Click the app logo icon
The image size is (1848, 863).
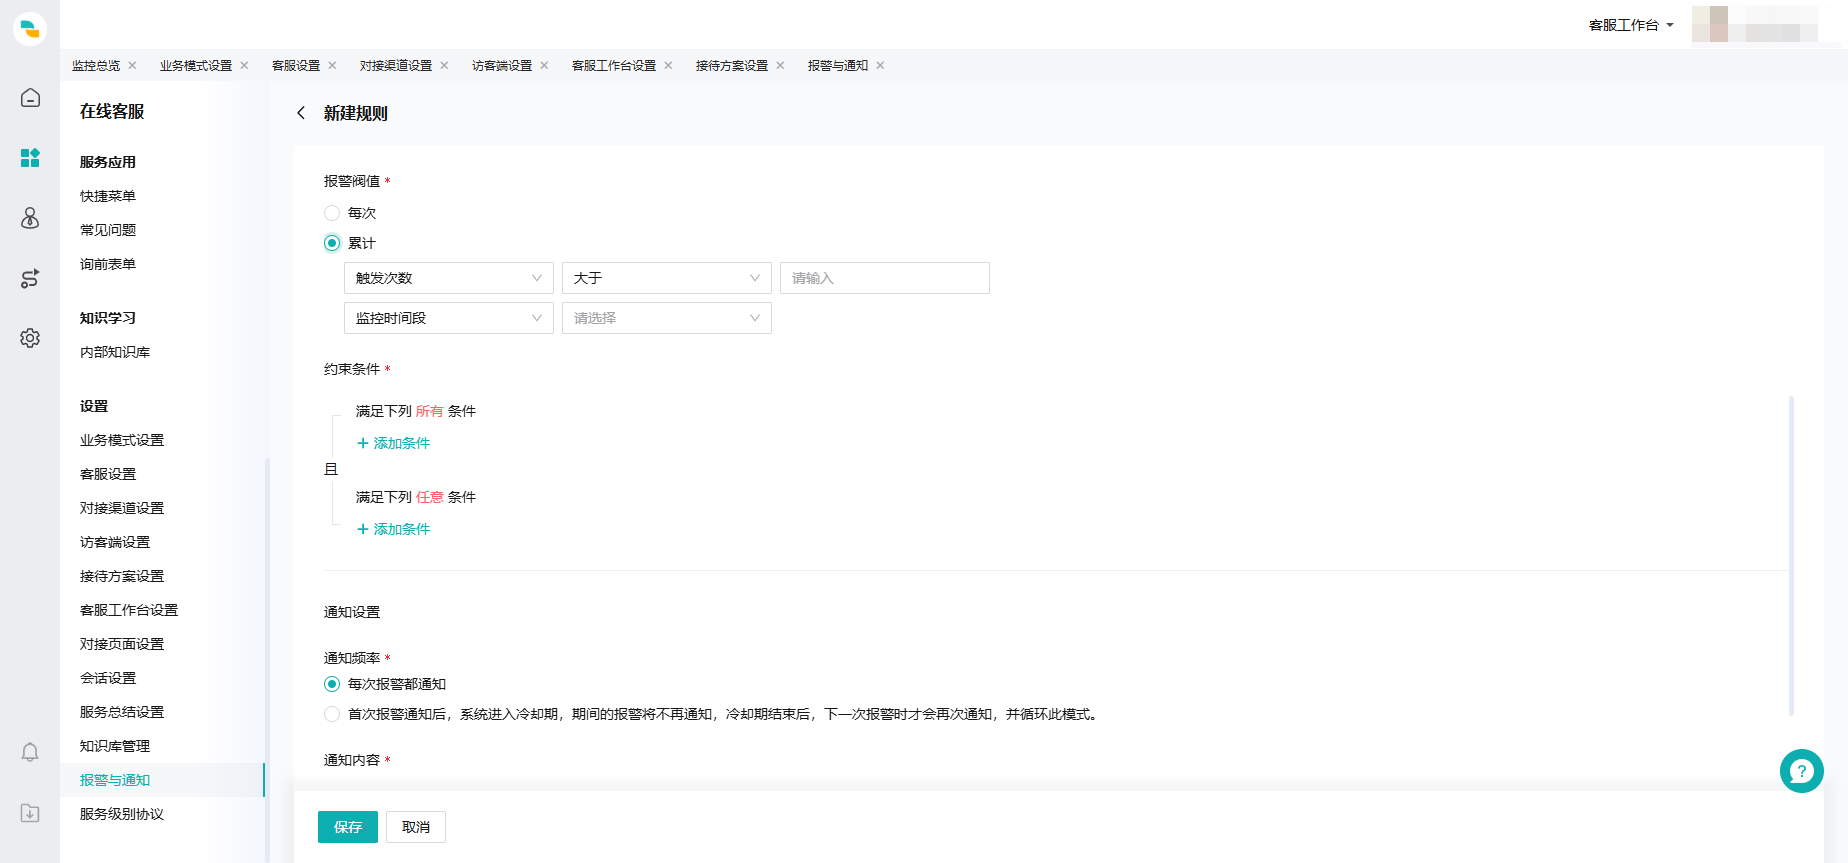pyautogui.click(x=30, y=28)
